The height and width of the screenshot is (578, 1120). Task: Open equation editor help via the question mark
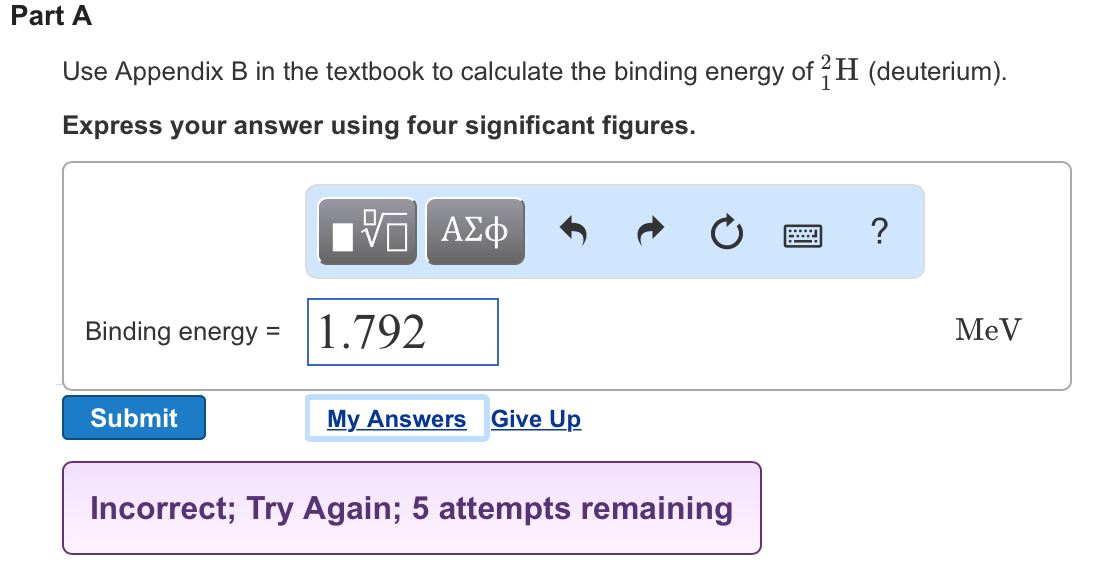(x=879, y=231)
